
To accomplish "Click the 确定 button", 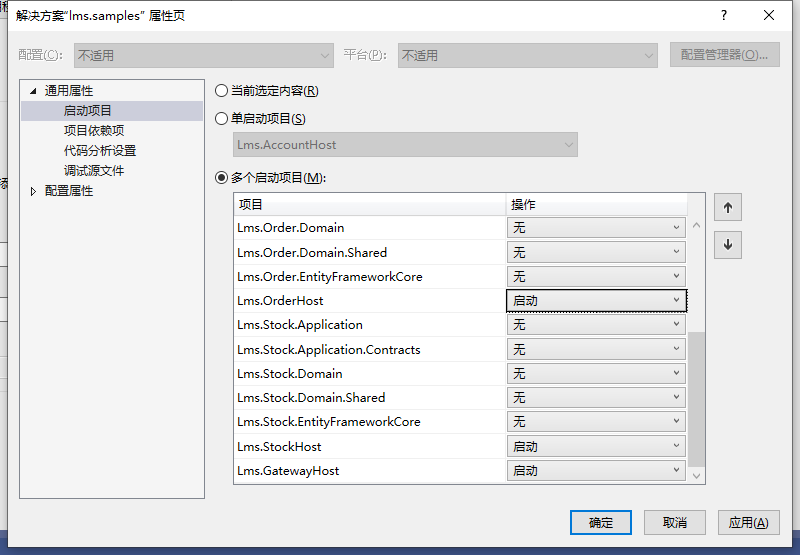I will (x=601, y=522).
